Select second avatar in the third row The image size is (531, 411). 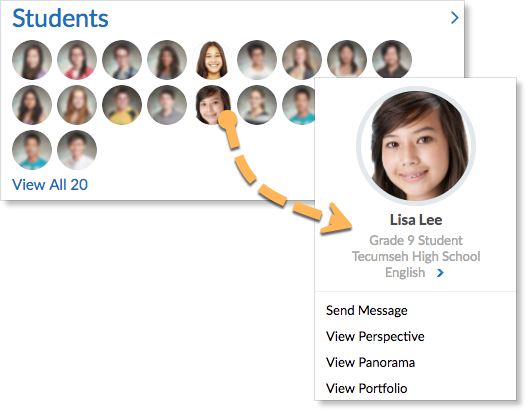77,150
